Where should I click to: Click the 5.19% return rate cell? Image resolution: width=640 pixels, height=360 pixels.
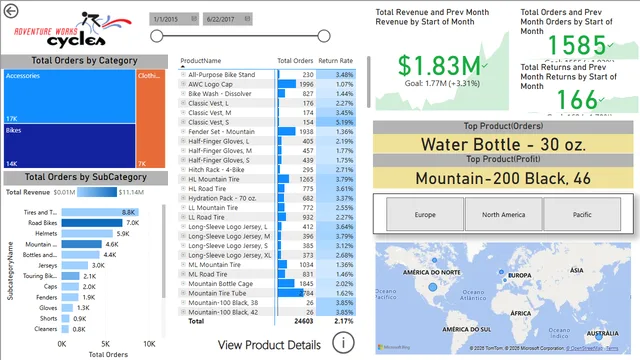tap(344, 122)
